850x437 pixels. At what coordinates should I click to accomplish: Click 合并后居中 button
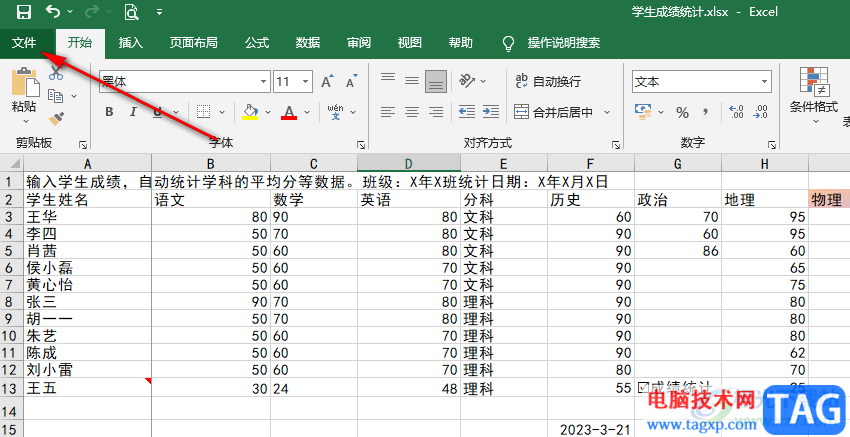(553, 112)
